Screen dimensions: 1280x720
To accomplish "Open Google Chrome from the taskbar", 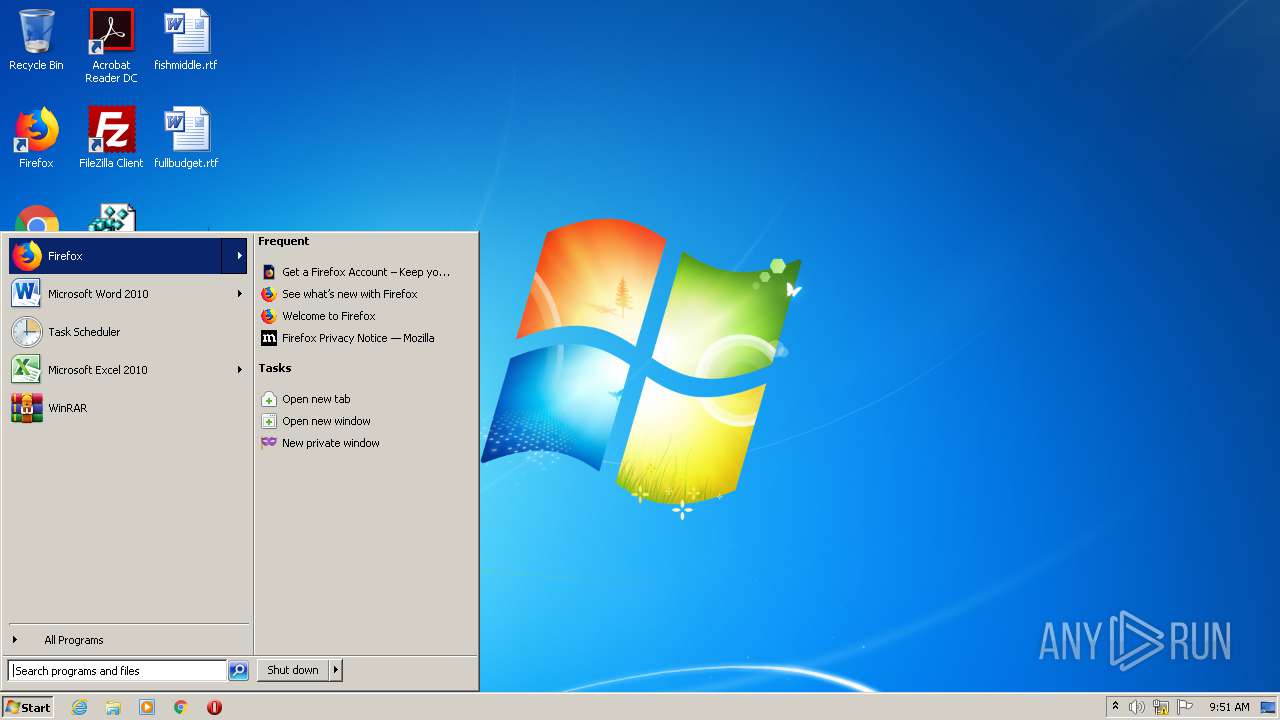I will (181, 707).
